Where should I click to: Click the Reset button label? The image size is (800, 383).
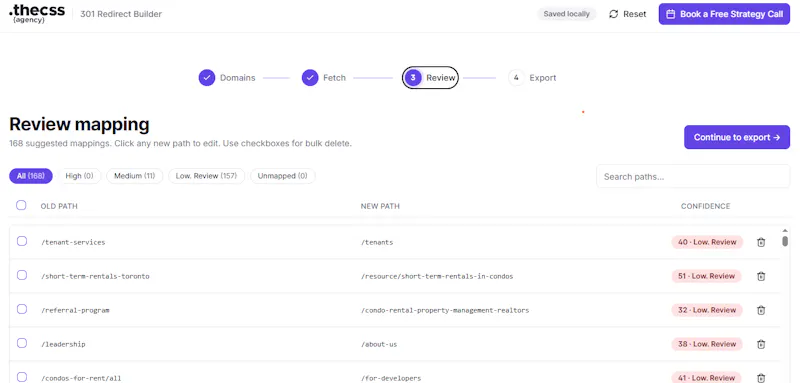(x=635, y=14)
